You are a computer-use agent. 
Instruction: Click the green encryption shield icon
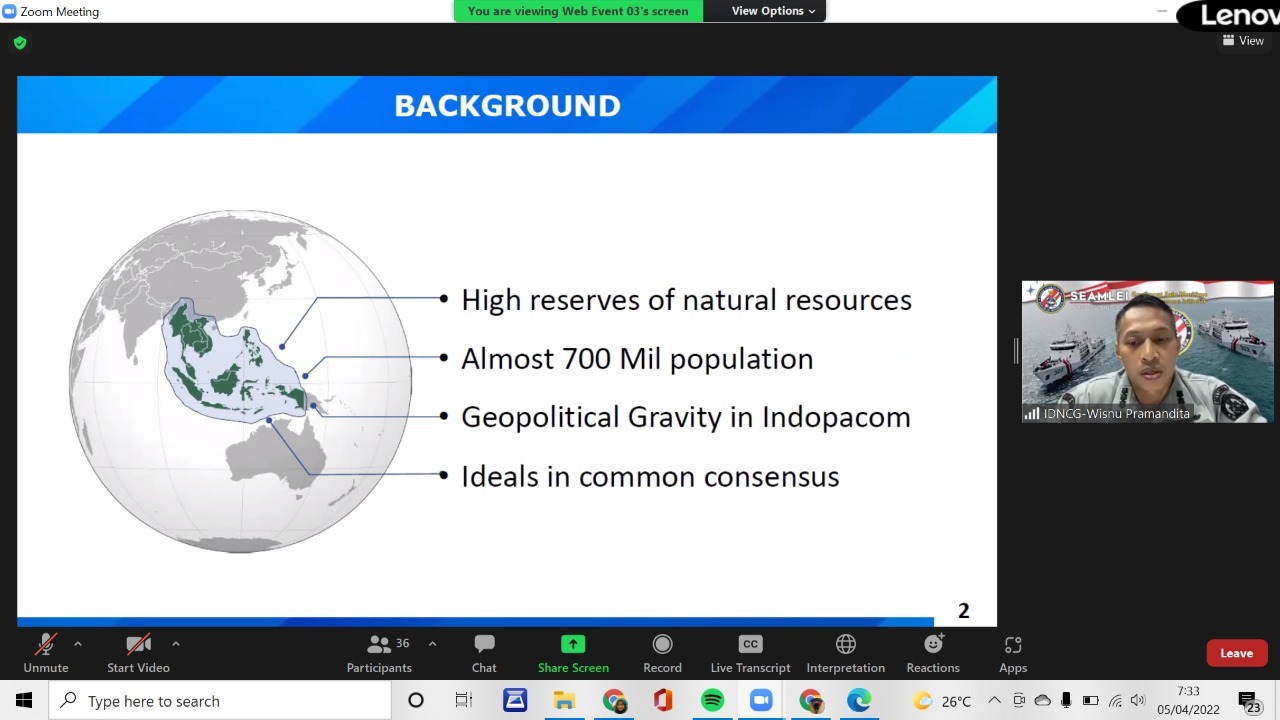20,43
